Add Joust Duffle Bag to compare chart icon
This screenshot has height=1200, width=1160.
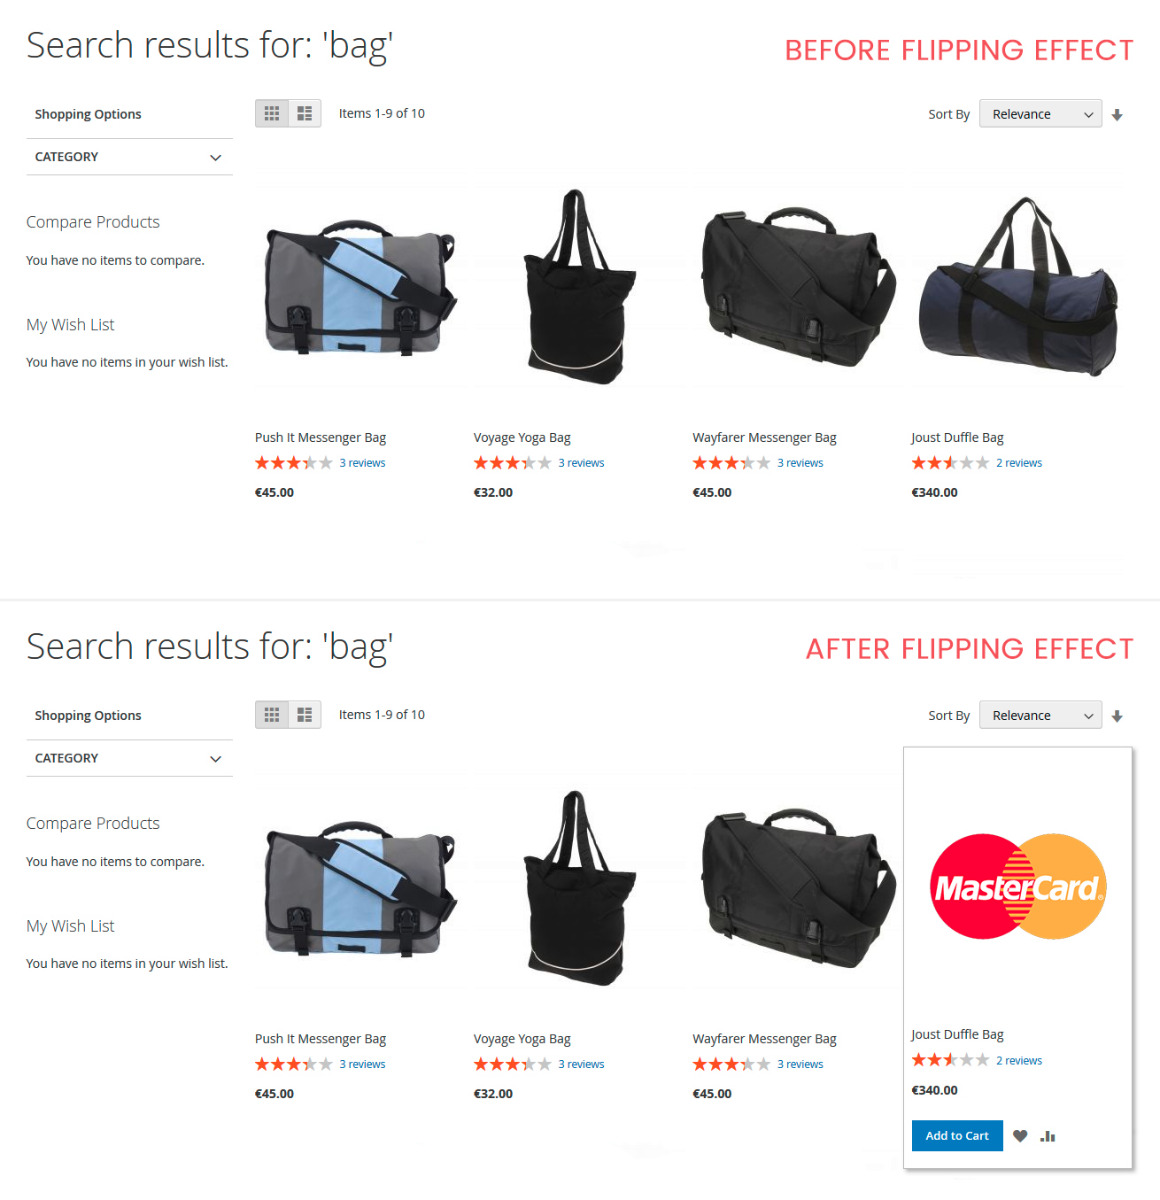(x=1048, y=1136)
